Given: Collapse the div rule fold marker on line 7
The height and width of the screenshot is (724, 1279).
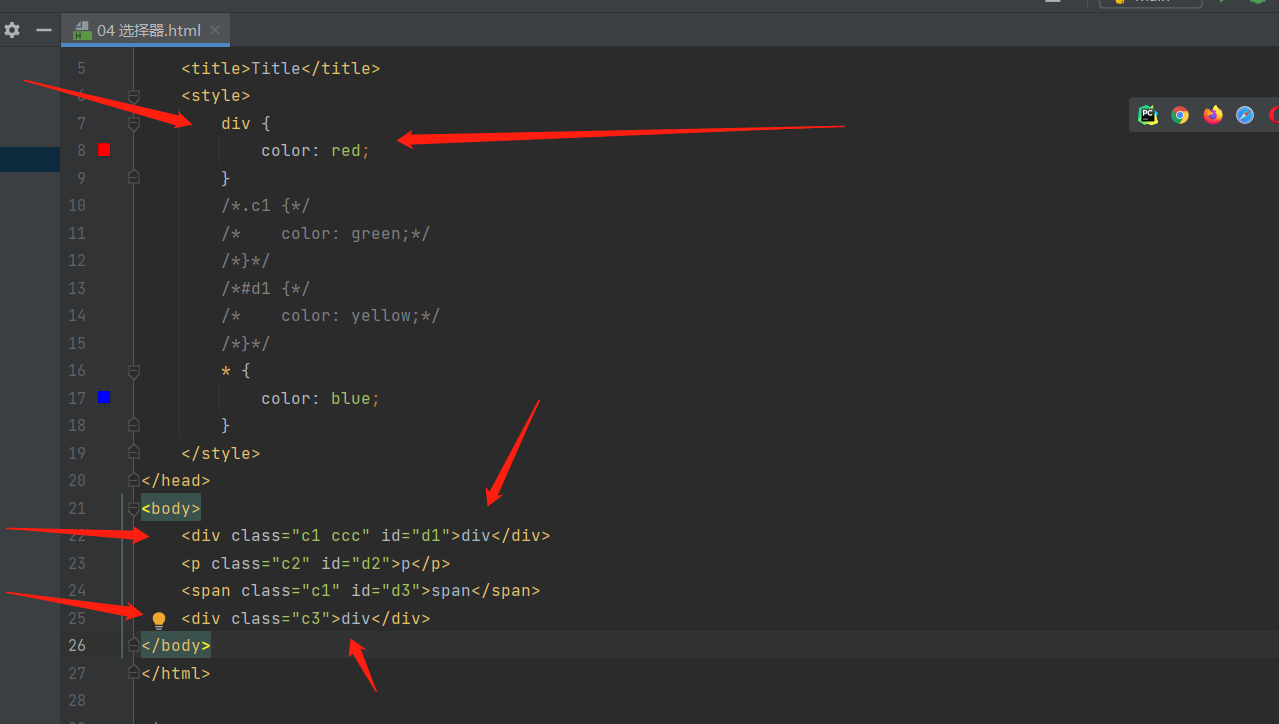Looking at the screenshot, I should [133, 124].
